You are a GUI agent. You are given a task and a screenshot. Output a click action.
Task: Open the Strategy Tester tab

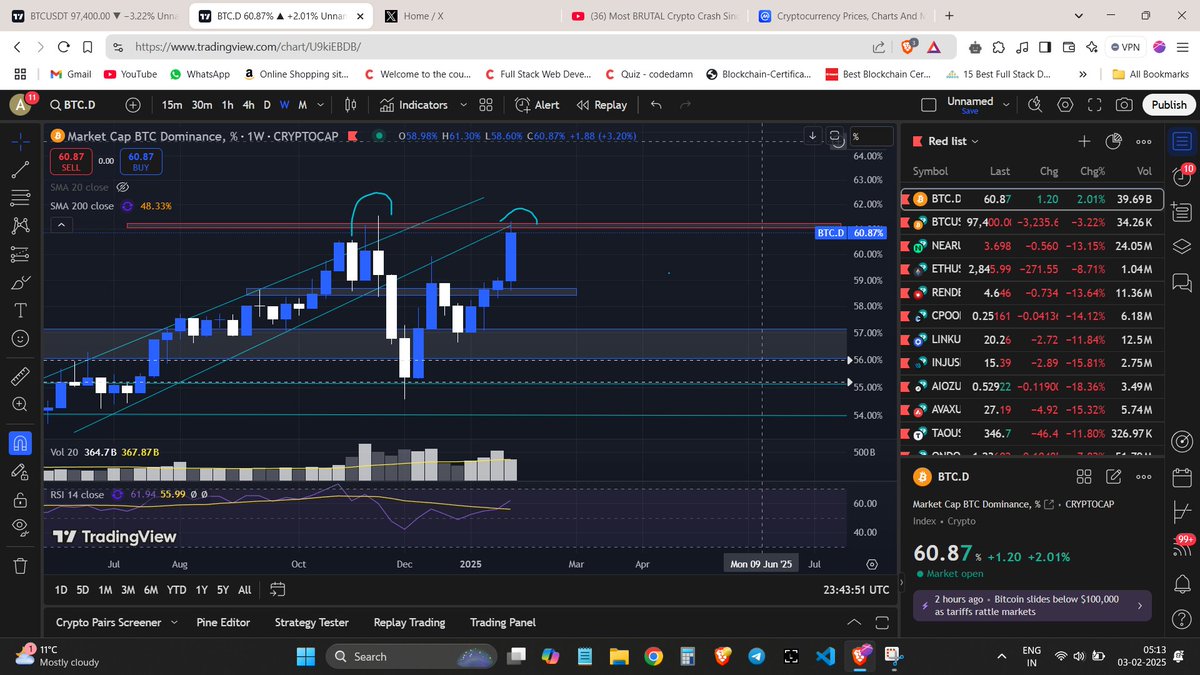[x=311, y=622]
